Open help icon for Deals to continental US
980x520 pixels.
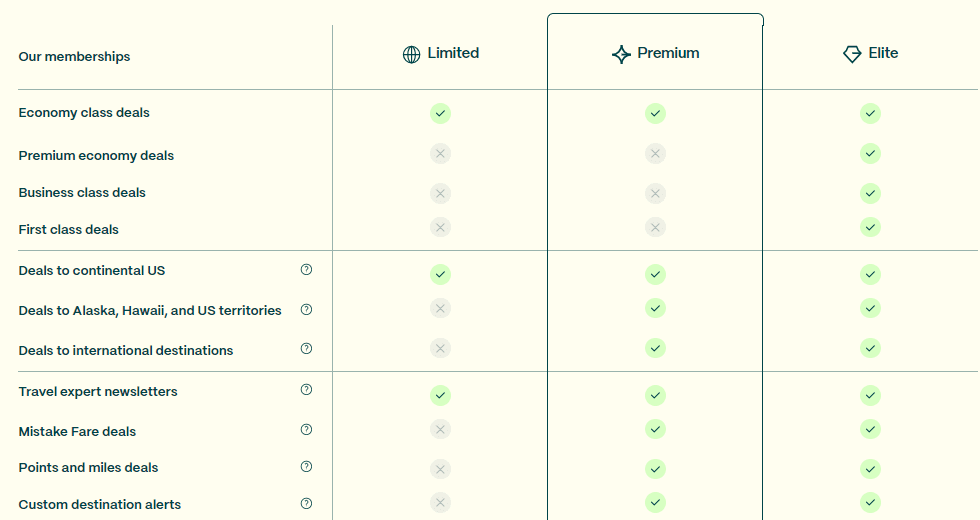coord(306,270)
